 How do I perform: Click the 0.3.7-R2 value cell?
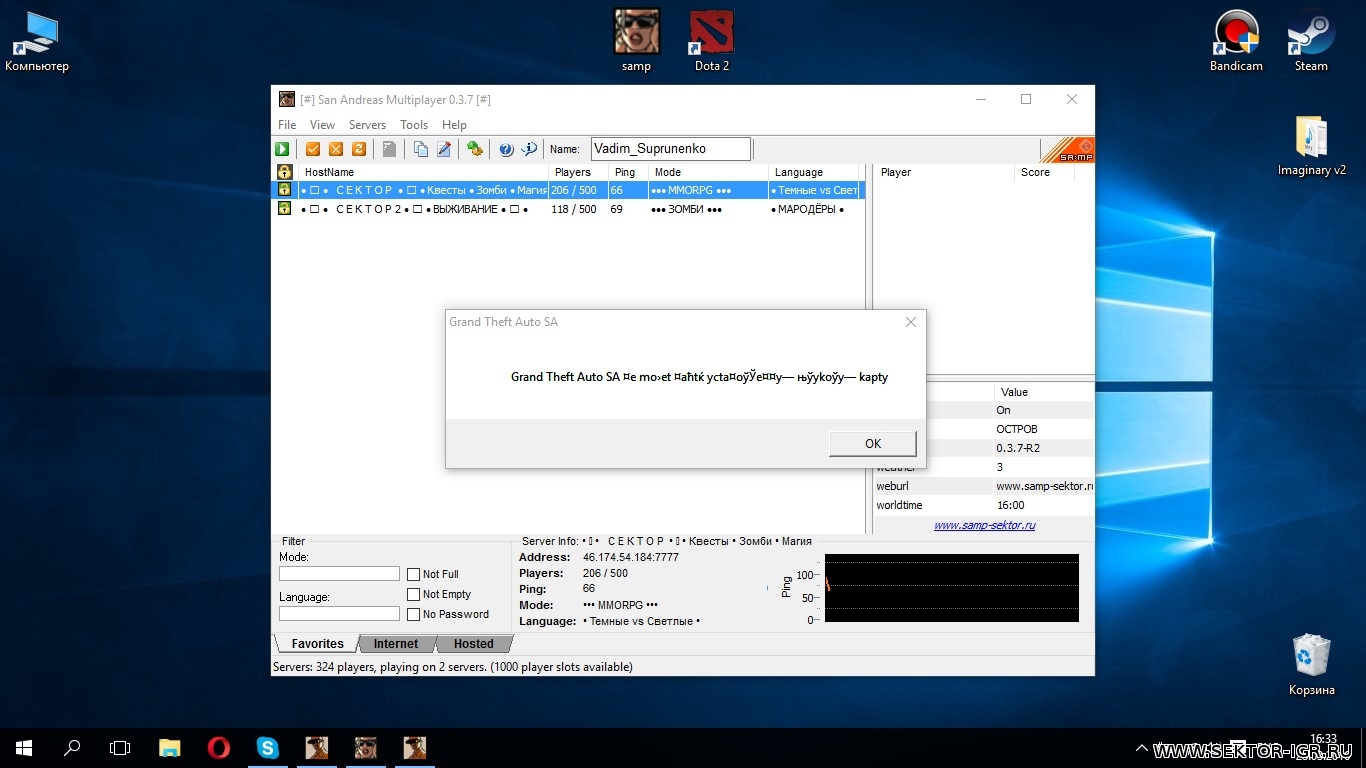click(x=1018, y=448)
